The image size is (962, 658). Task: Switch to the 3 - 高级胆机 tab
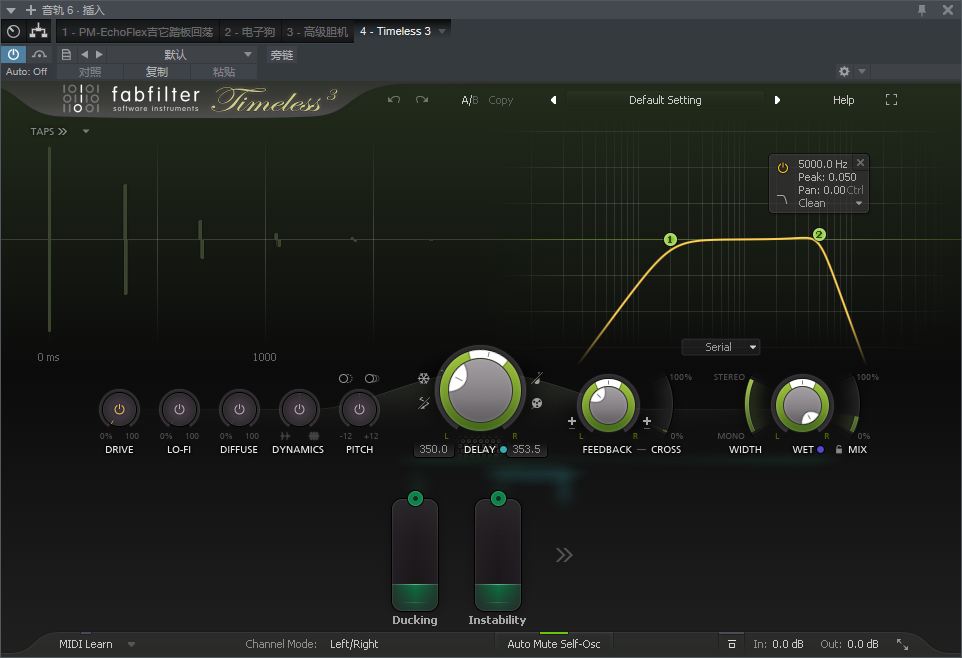317,32
